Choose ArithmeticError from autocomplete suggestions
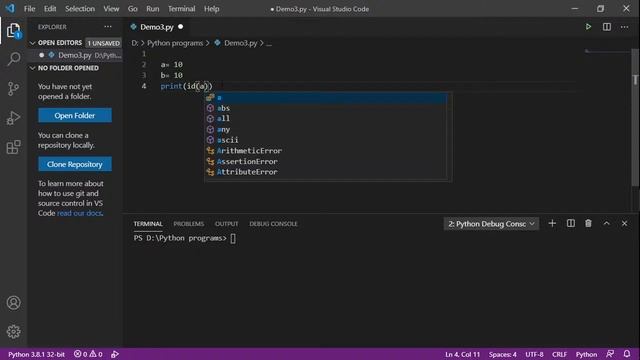 (x=326, y=151)
